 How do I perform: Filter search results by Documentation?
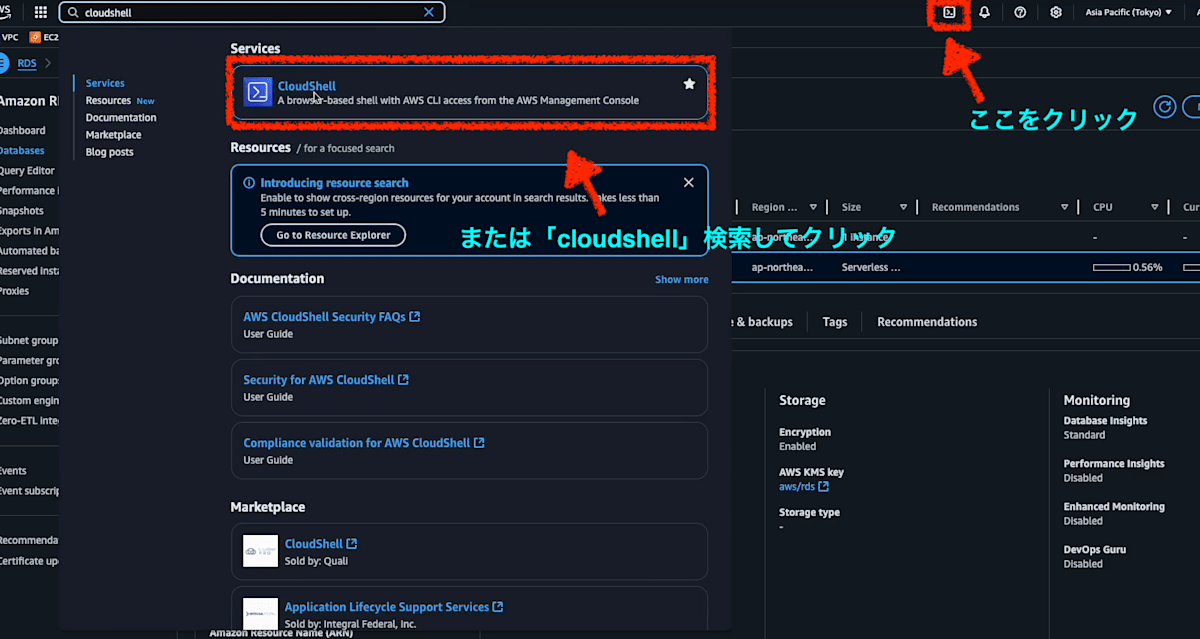(121, 117)
